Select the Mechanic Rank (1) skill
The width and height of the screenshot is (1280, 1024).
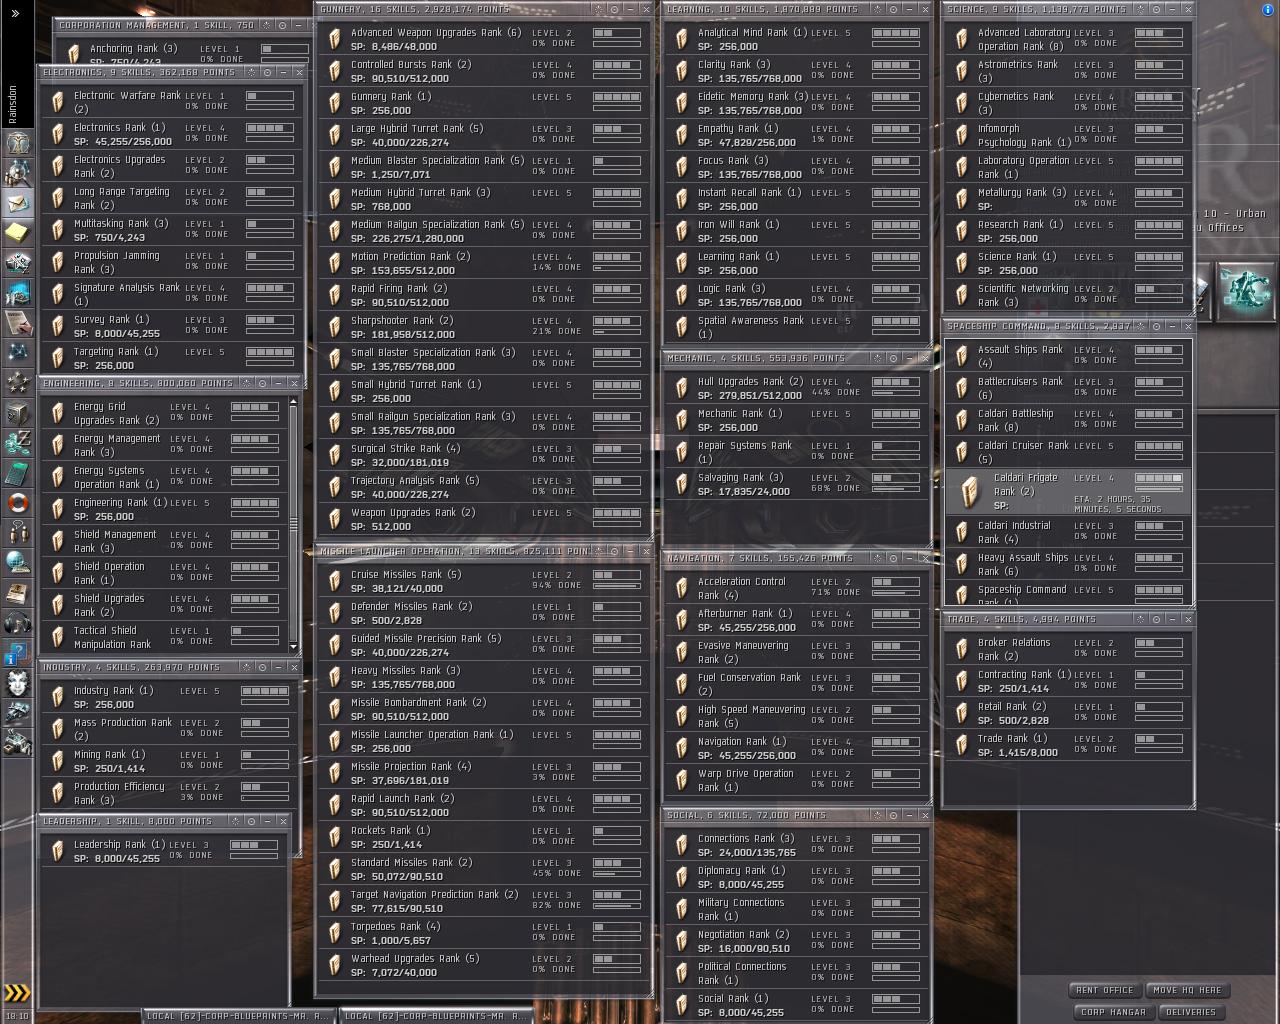(x=797, y=420)
